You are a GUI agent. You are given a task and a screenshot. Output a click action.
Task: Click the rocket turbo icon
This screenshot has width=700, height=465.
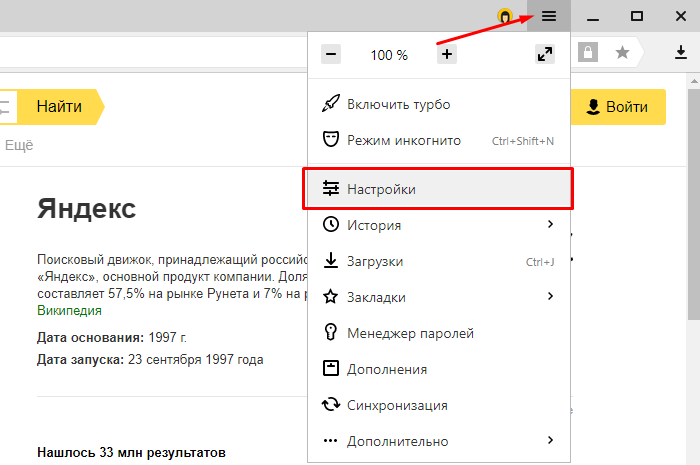(x=331, y=104)
